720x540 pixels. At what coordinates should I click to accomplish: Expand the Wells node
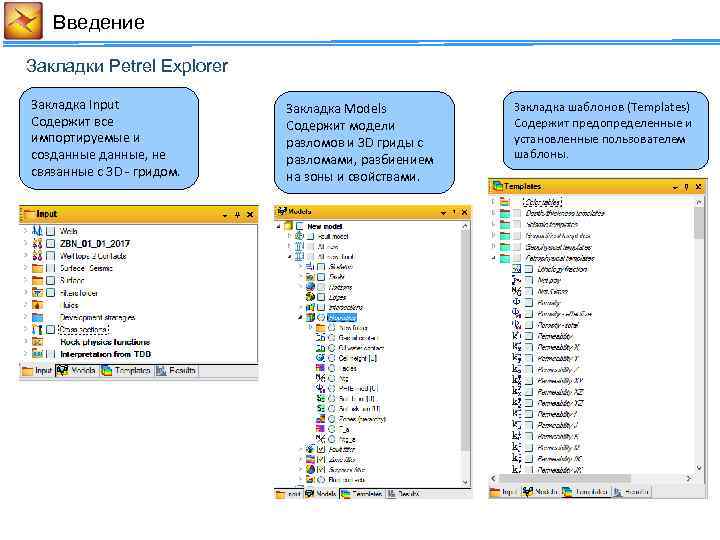(26, 231)
